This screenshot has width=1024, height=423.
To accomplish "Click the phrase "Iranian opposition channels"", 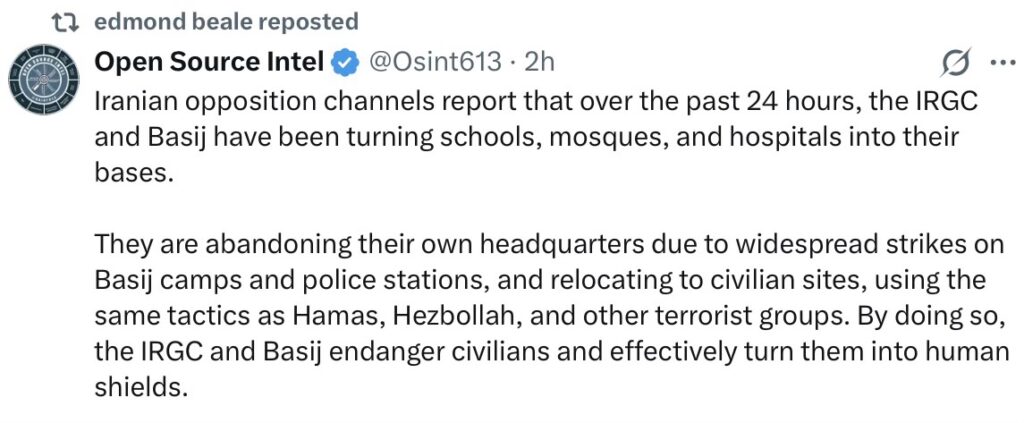I will pyautogui.click(x=225, y=101).
